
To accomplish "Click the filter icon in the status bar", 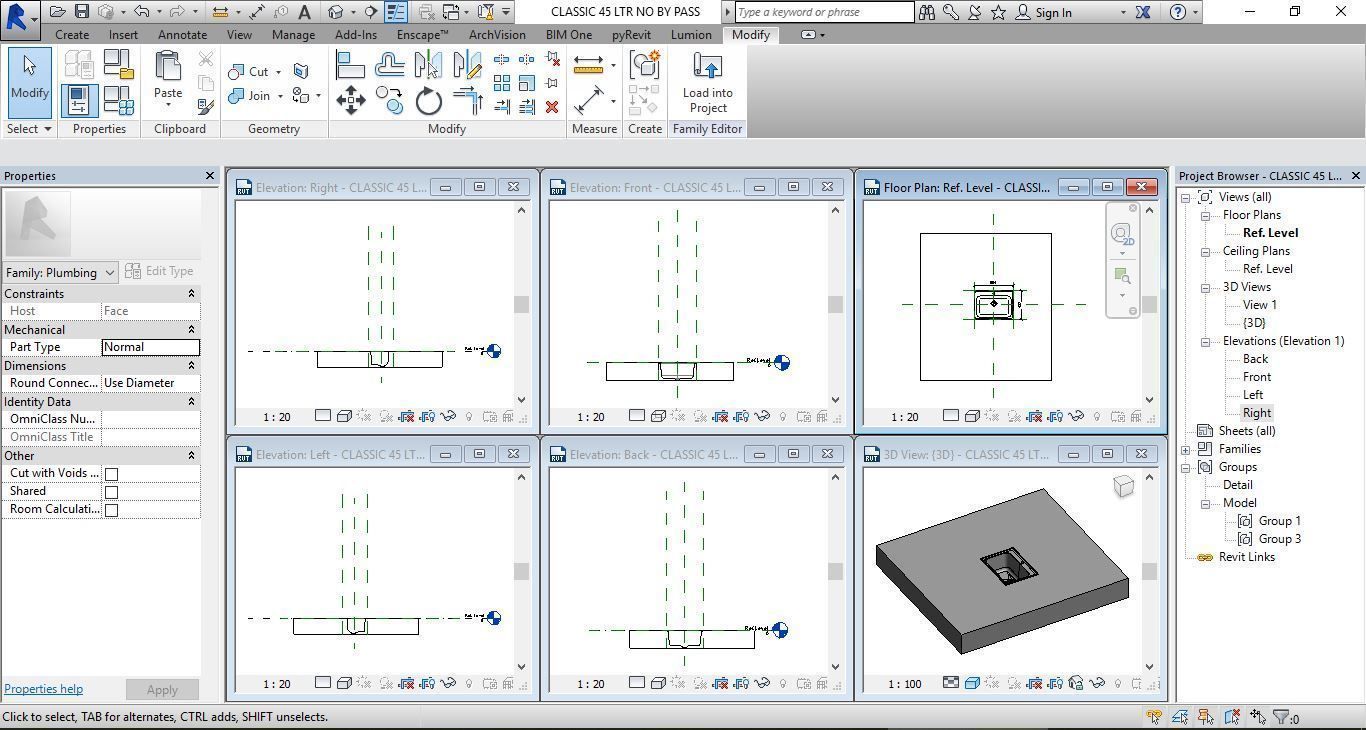I will [1280, 717].
